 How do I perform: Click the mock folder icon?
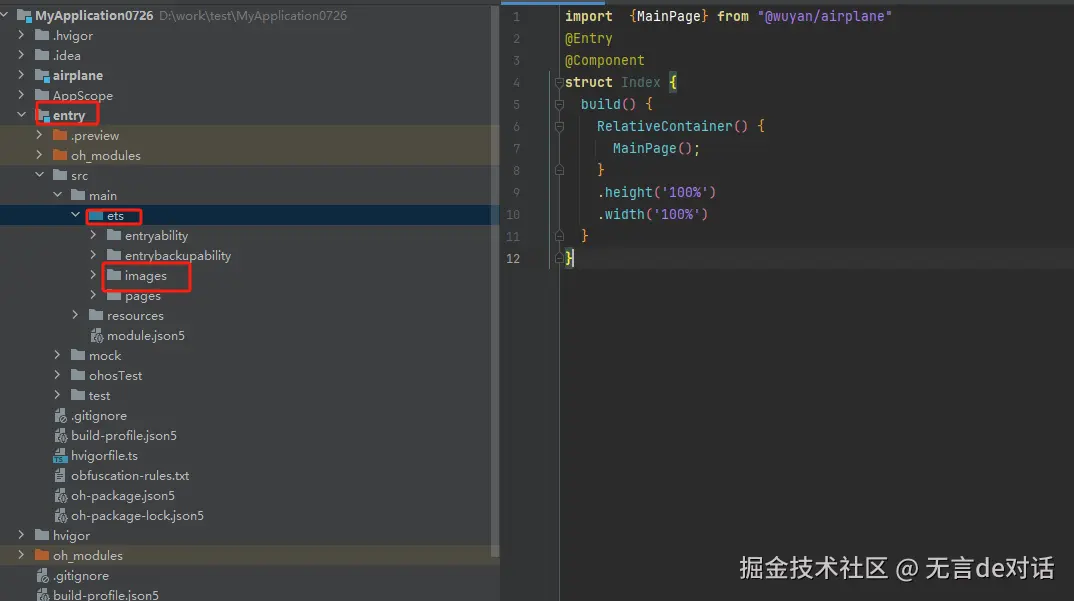tap(78, 355)
